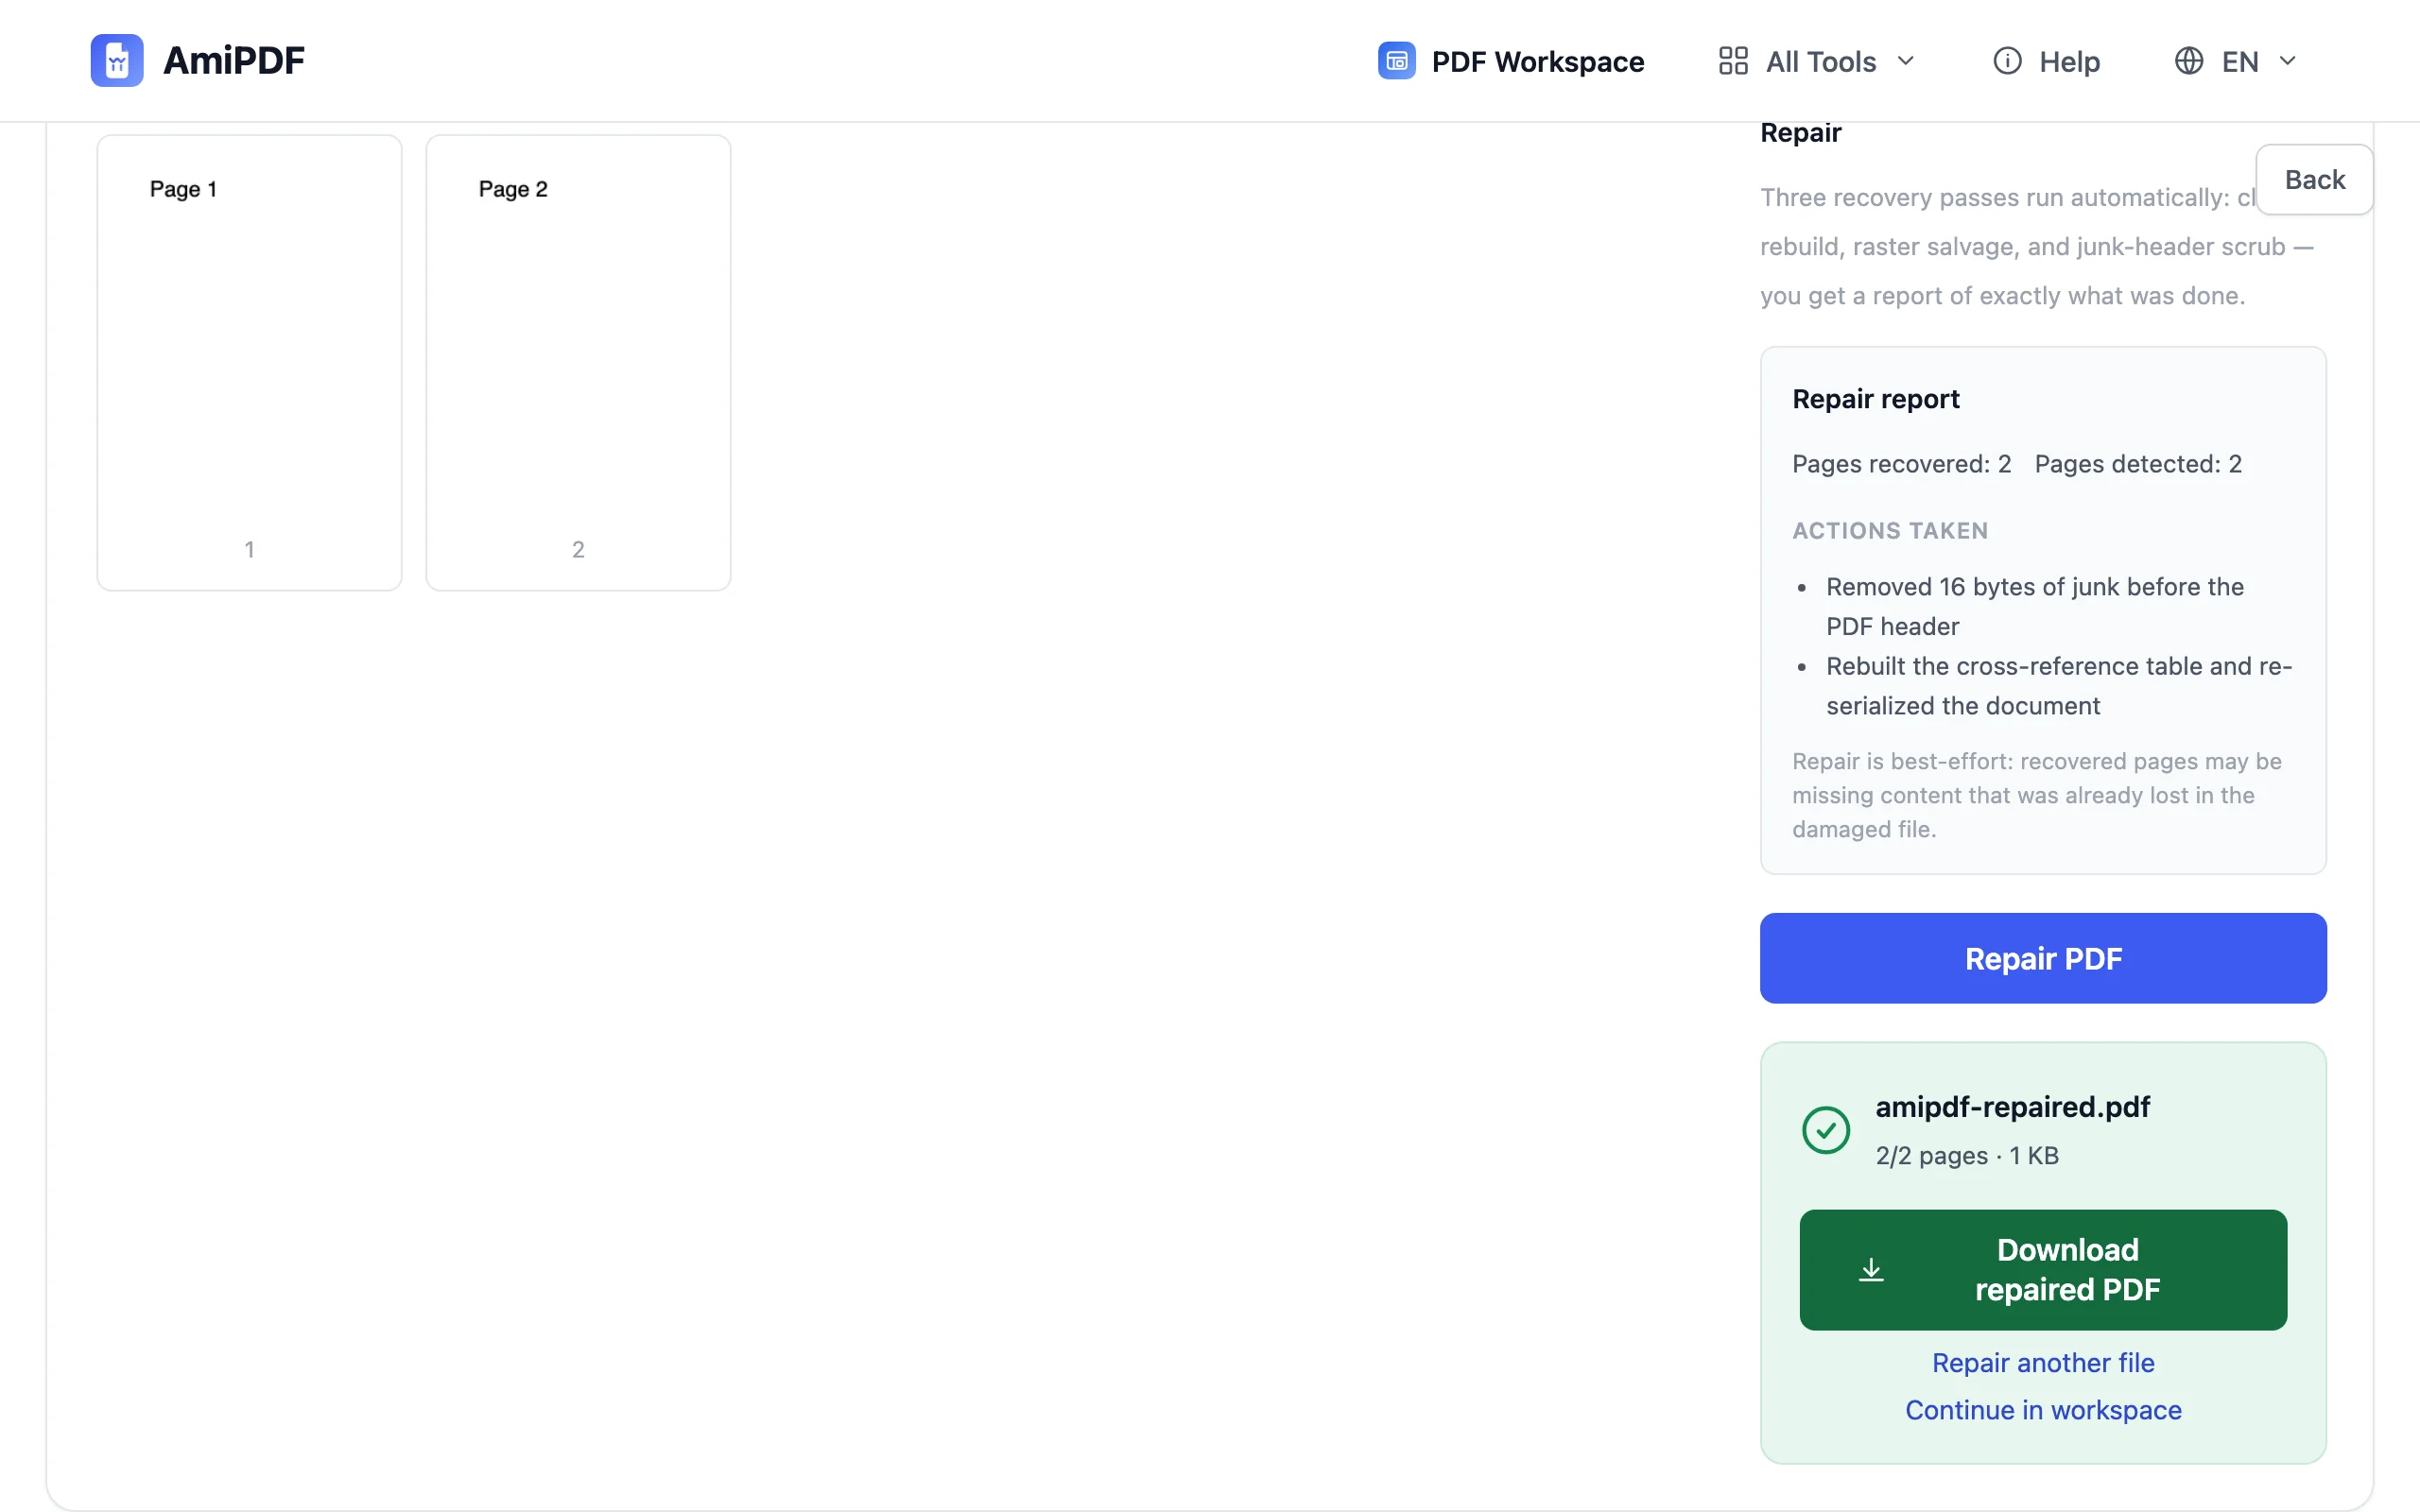Click the green checkmark success icon
2420x1512 pixels.
[1826, 1130]
